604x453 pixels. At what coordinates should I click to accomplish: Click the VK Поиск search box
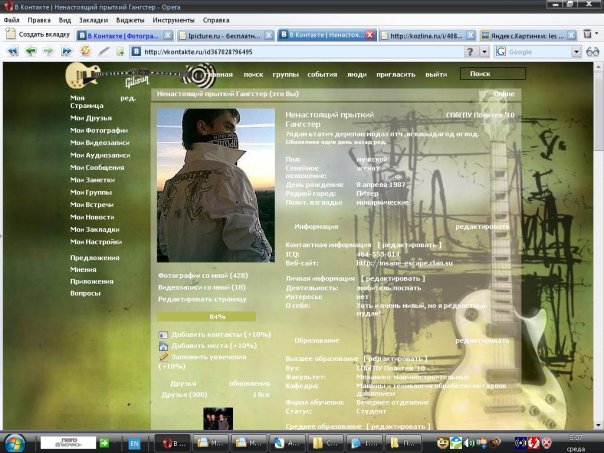coord(493,74)
